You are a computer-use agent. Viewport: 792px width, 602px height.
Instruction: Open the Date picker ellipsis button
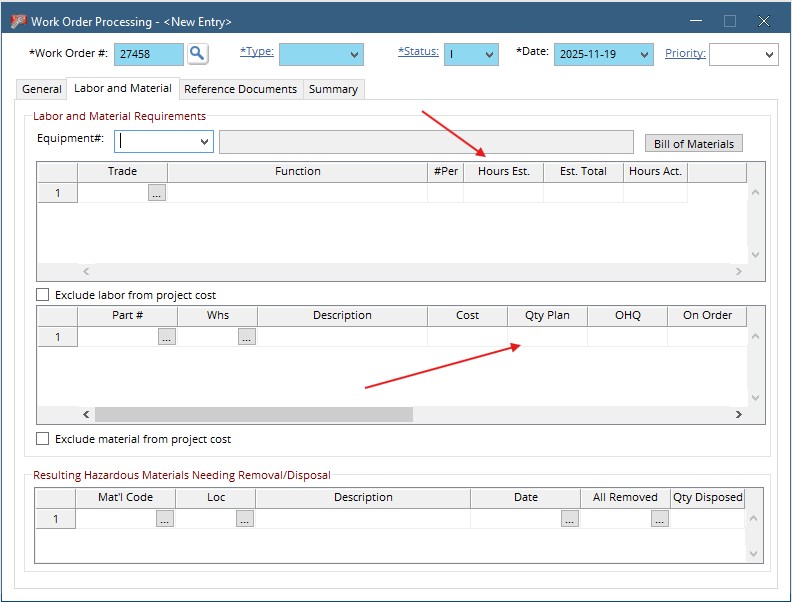tap(569, 519)
